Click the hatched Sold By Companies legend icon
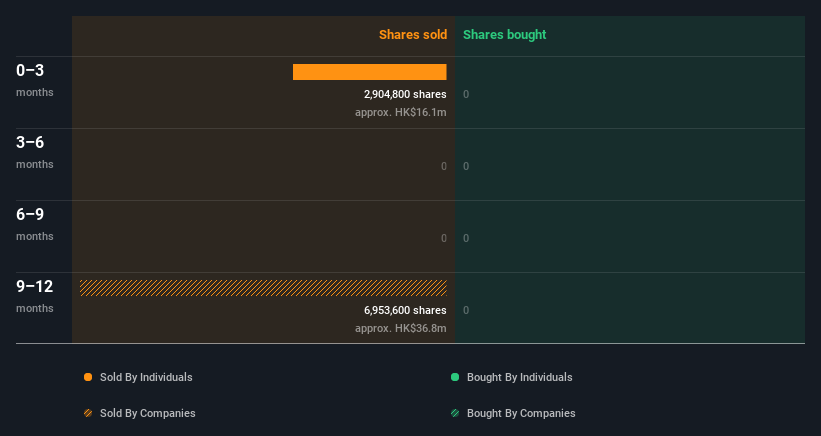821x436 pixels. [x=88, y=413]
